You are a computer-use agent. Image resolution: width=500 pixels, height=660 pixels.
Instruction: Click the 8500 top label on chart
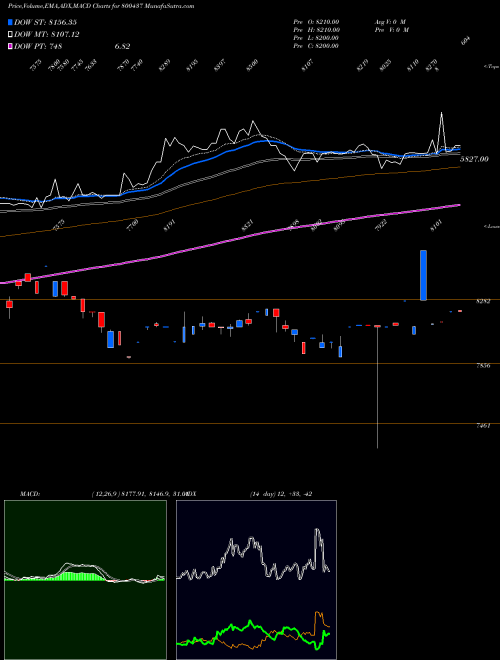pos(252,65)
